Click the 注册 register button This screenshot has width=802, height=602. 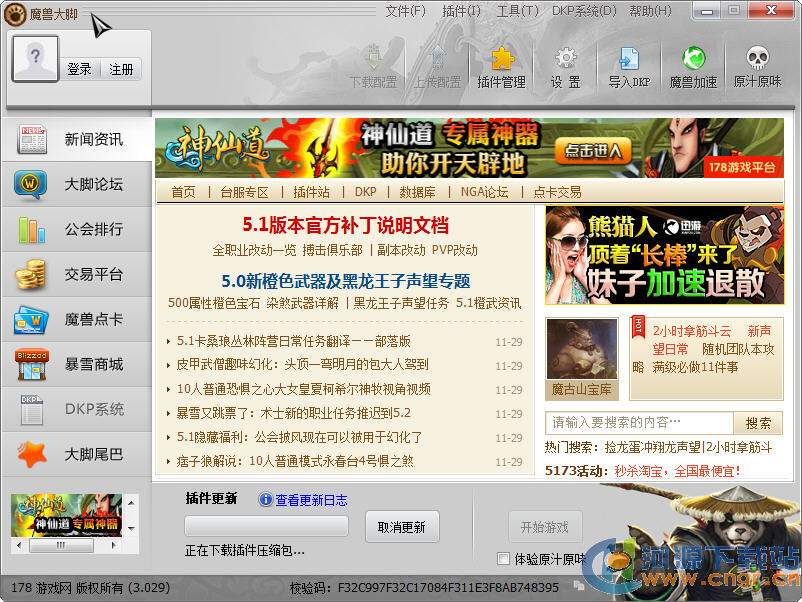tap(121, 69)
